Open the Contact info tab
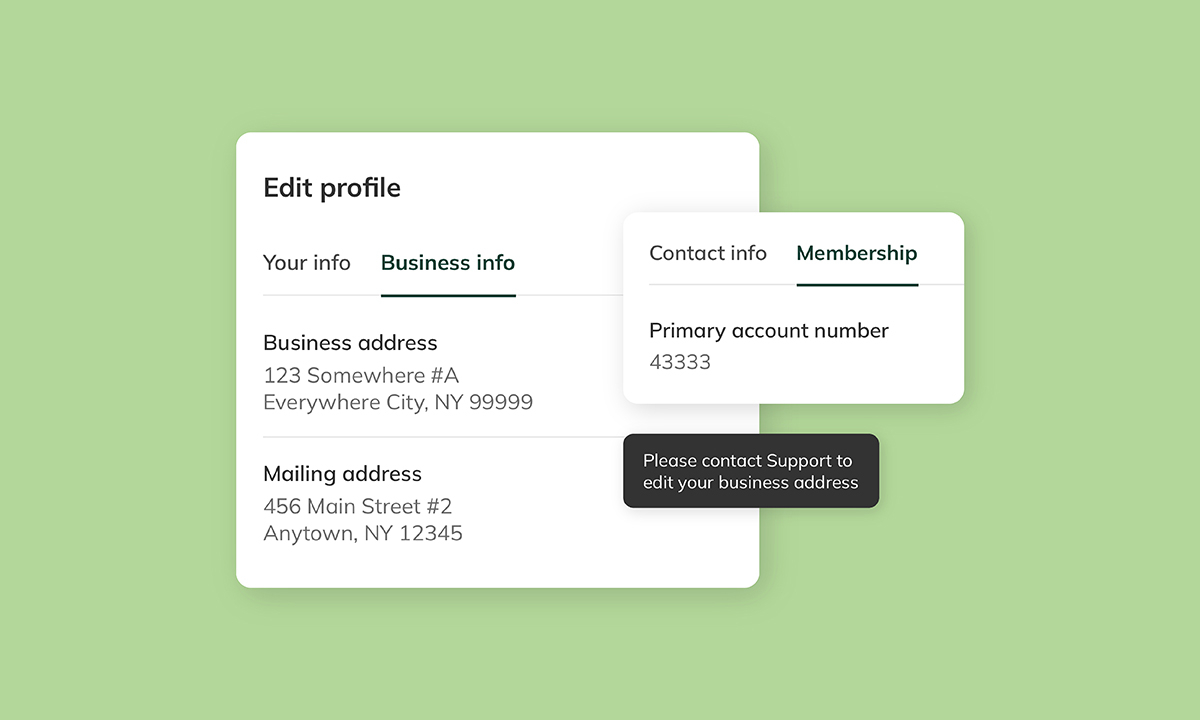Image resolution: width=1200 pixels, height=720 pixels. [x=708, y=253]
